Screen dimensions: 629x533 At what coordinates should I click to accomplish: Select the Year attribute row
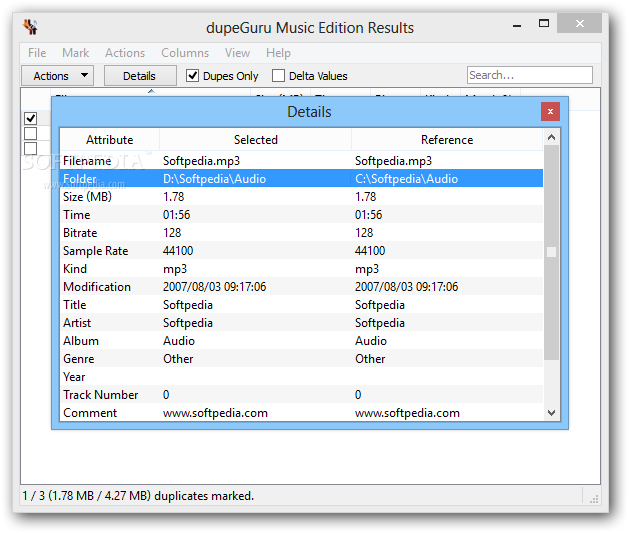click(302, 377)
